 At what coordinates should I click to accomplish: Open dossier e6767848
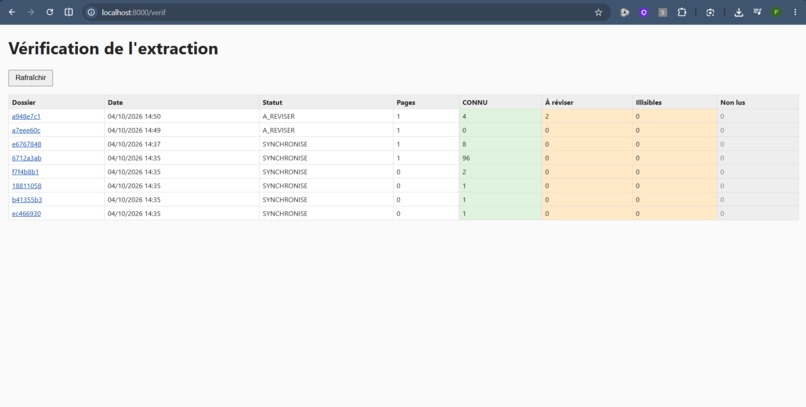pyautogui.click(x=27, y=144)
